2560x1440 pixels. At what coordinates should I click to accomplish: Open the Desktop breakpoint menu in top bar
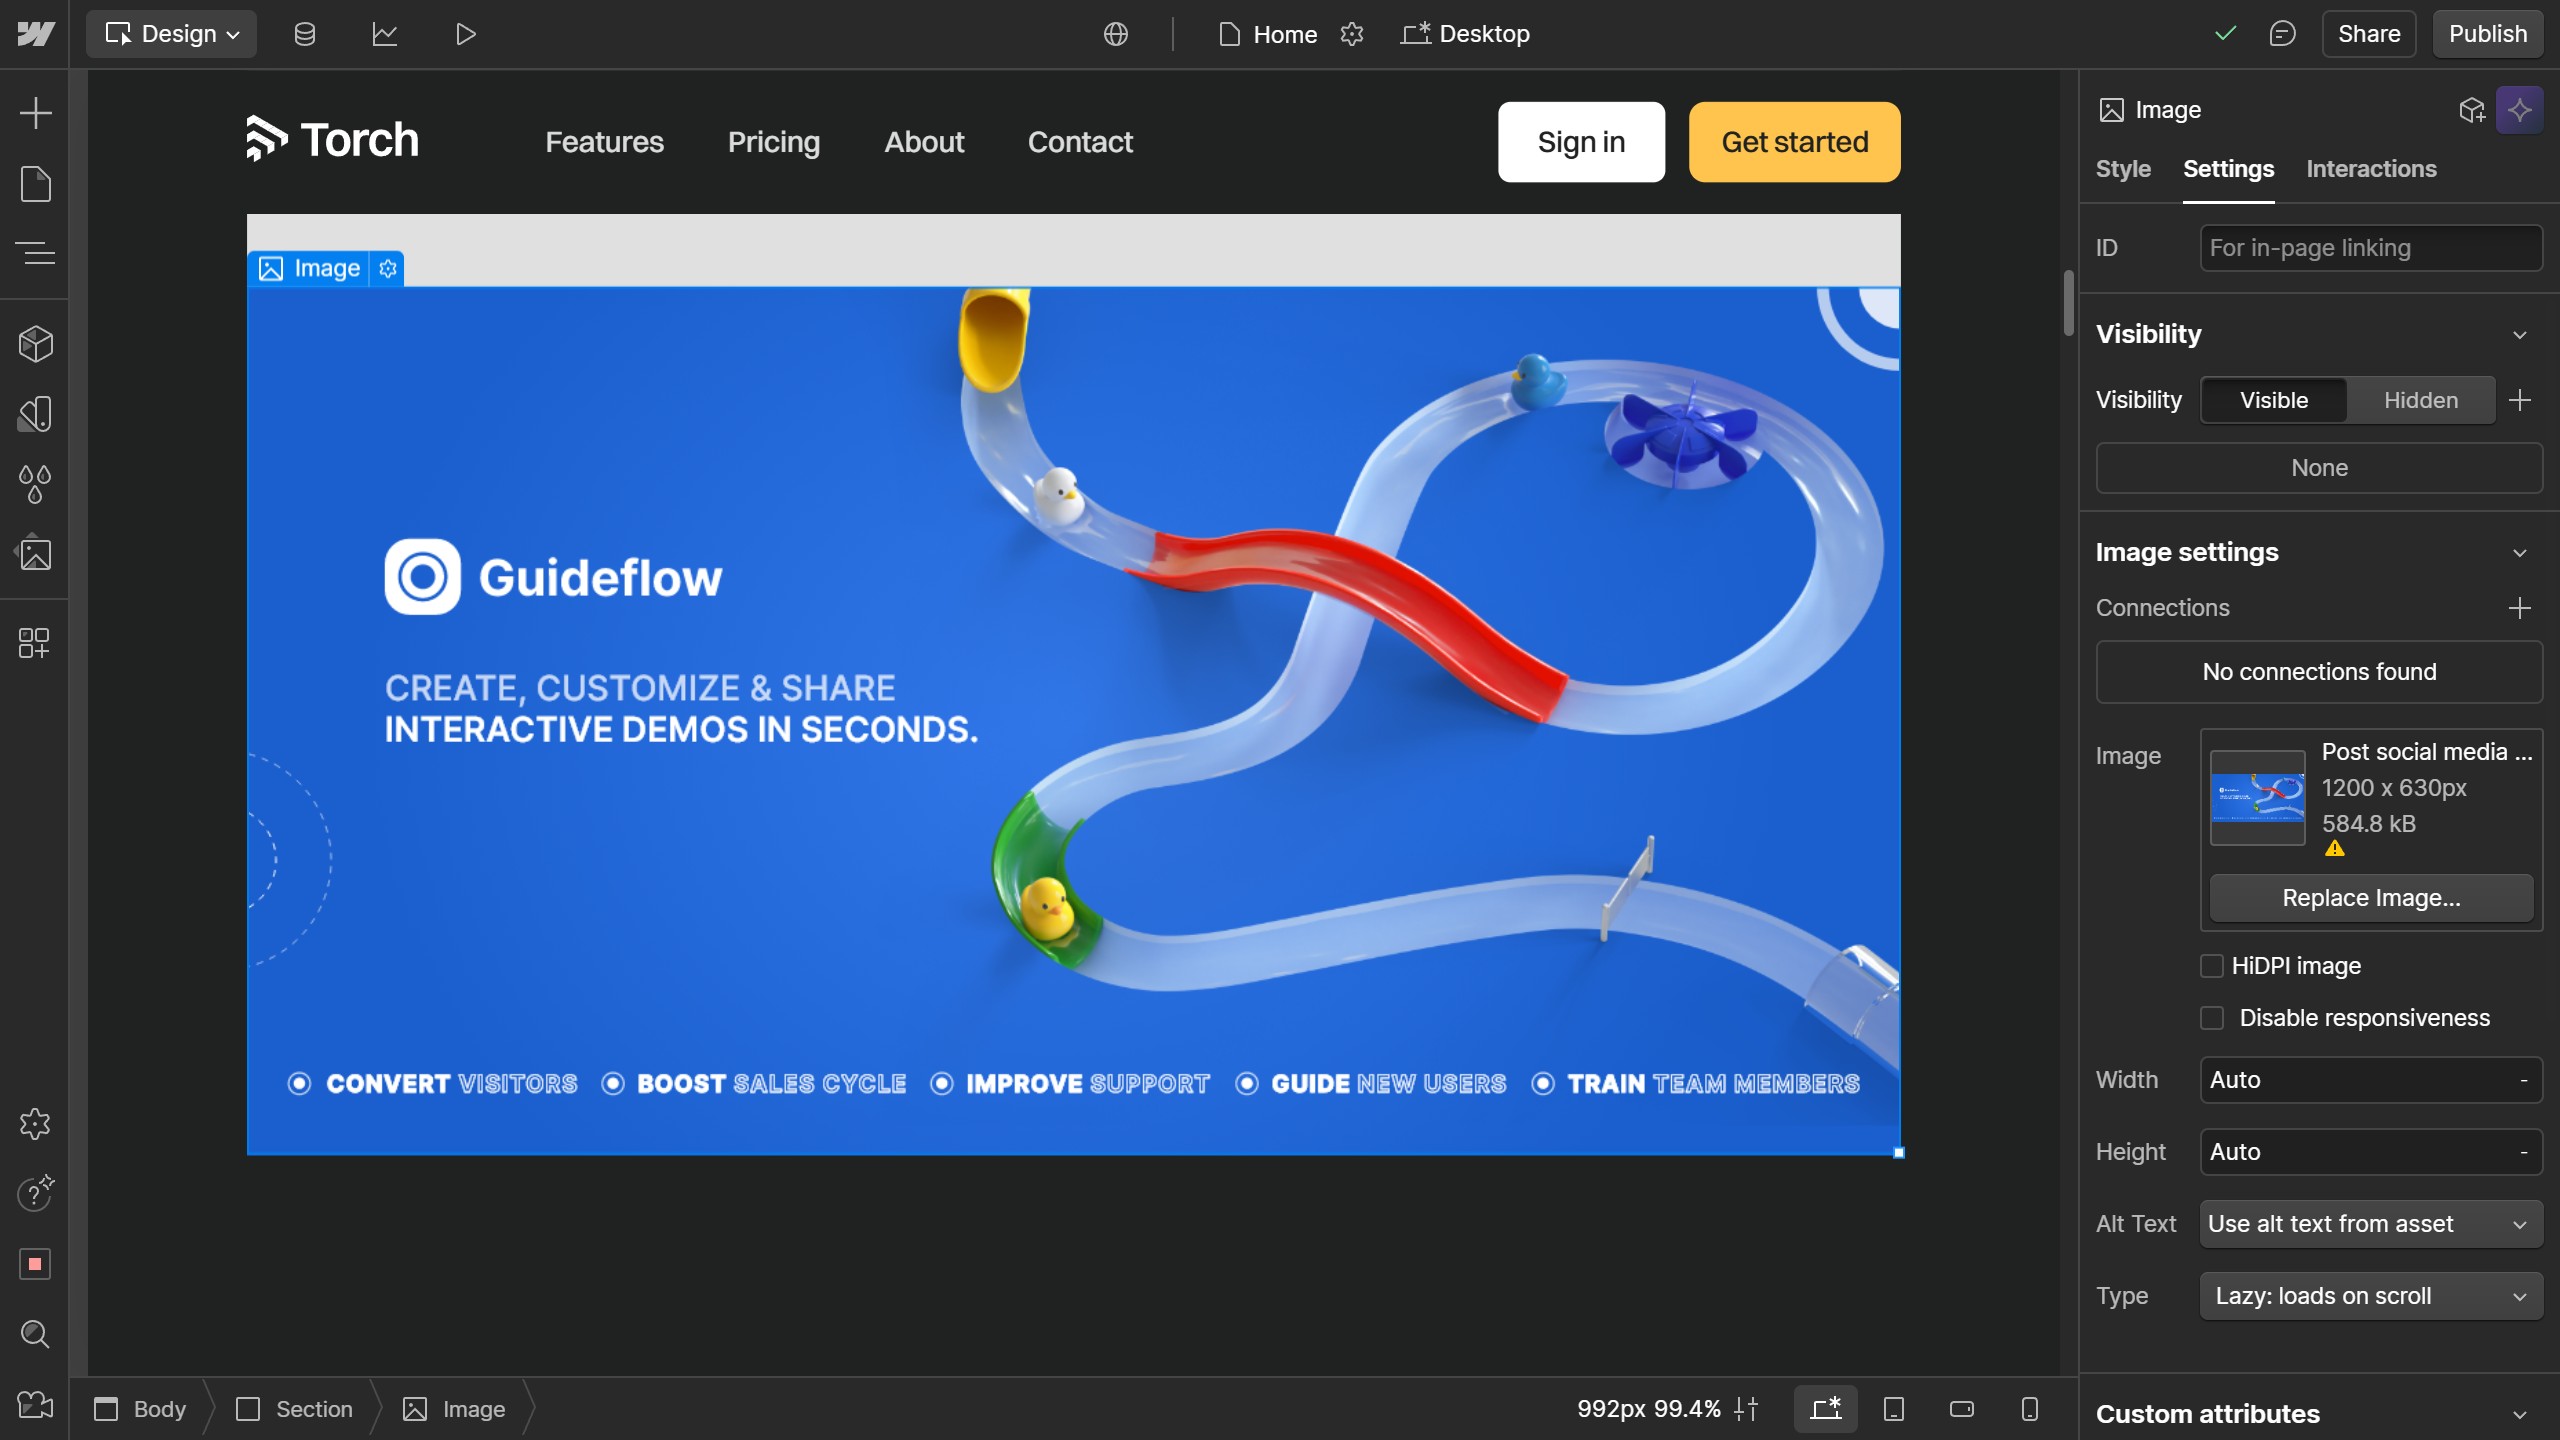click(x=1465, y=34)
